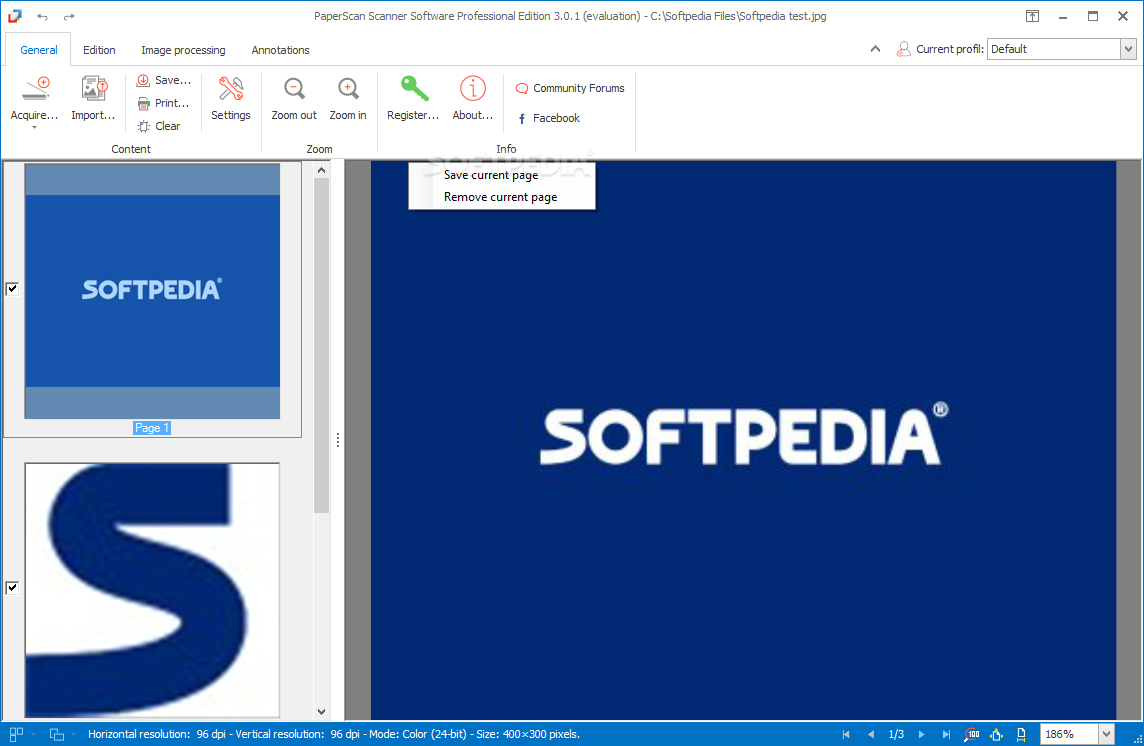Go to next page arrow

point(921,734)
